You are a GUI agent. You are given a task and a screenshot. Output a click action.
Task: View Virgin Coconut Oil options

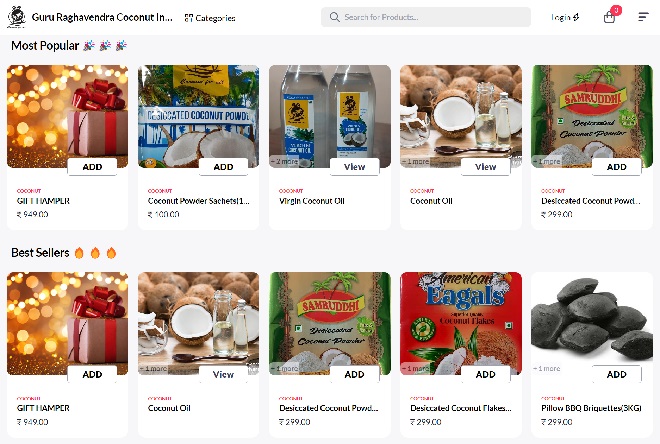coord(354,167)
